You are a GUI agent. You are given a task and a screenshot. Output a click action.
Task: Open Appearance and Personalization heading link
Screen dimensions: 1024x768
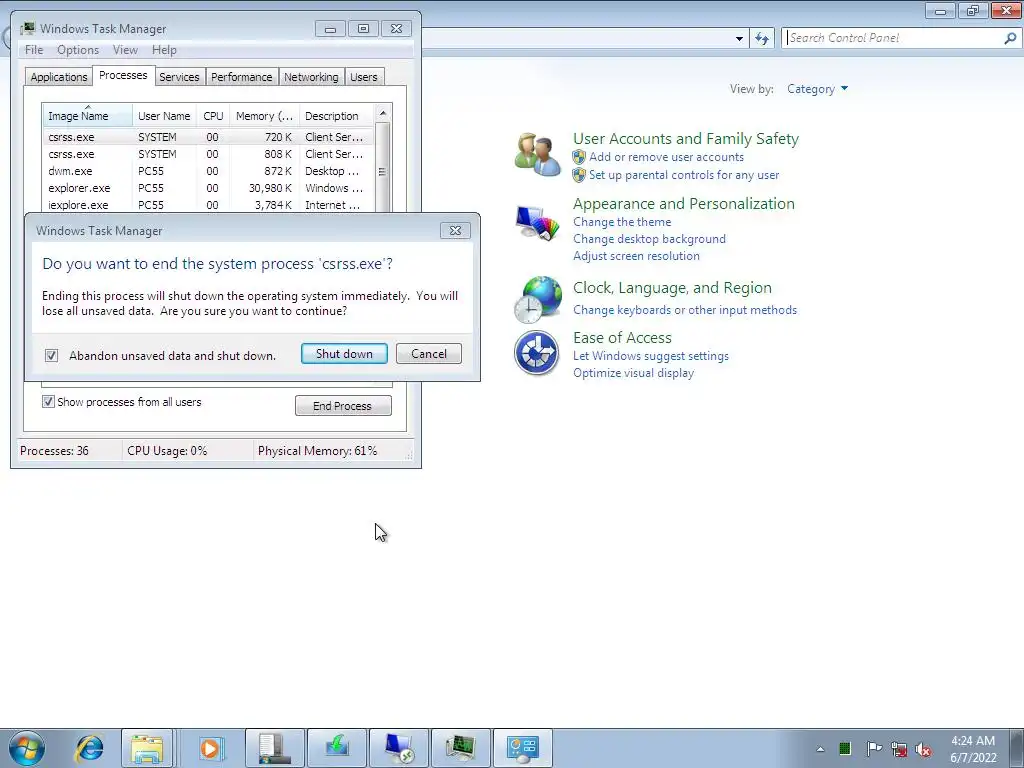(684, 204)
